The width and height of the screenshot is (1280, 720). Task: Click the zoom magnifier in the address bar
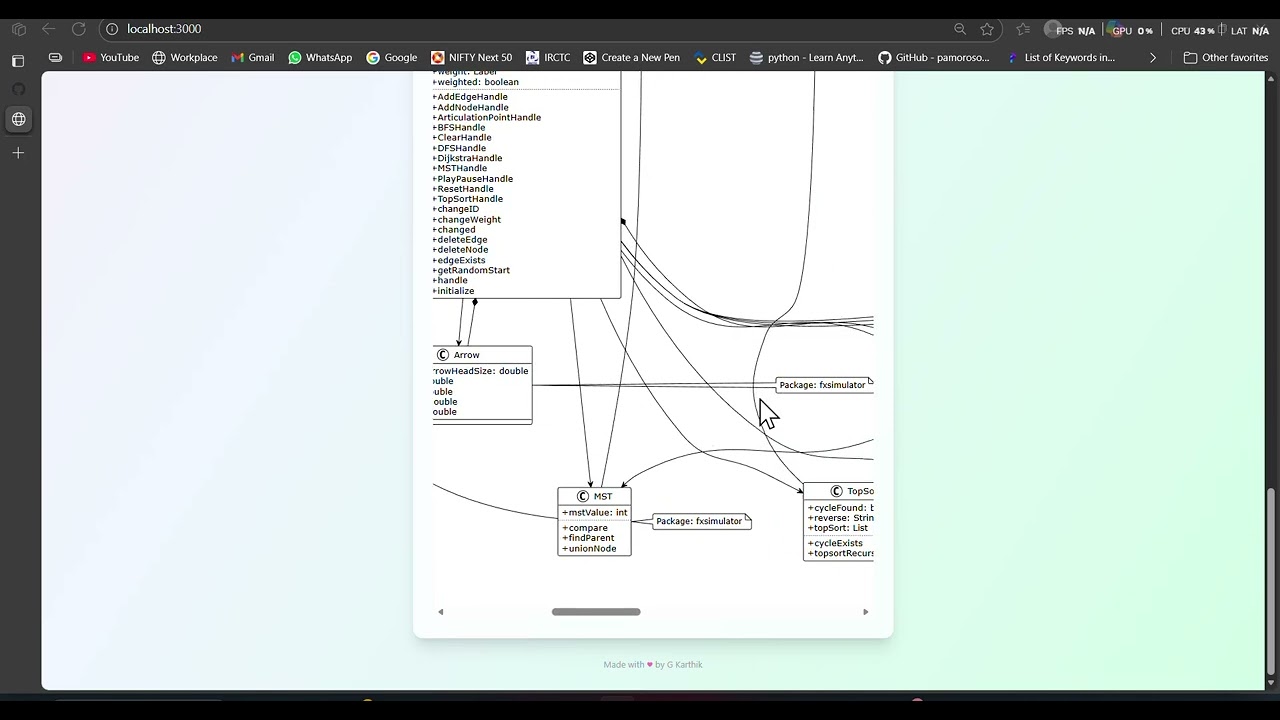click(x=960, y=29)
